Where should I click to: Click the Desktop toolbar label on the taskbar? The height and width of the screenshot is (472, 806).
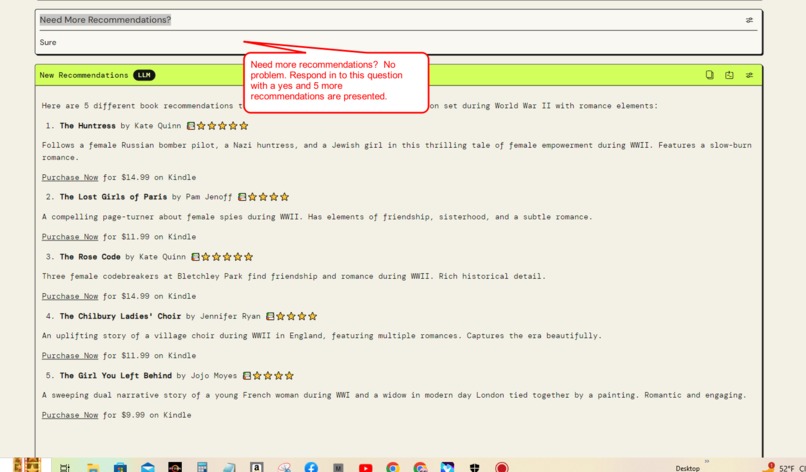click(687, 468)
